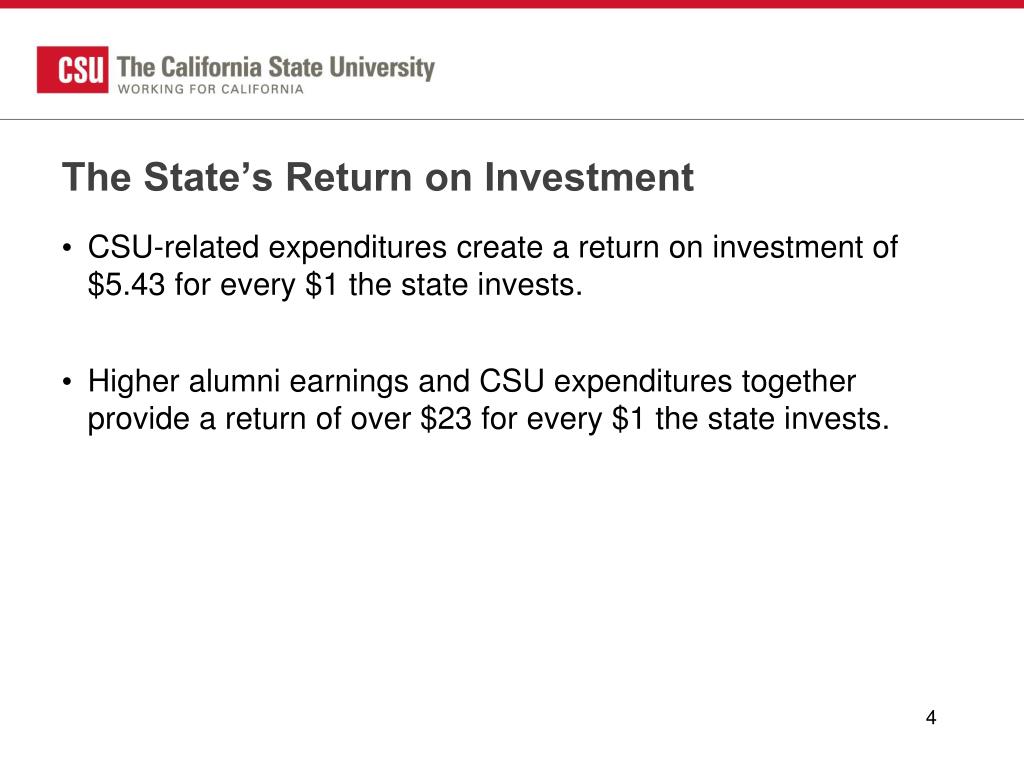1024x768 pixels.
Task: Click the red bar at slide top
Action: (x=512, y=4)
